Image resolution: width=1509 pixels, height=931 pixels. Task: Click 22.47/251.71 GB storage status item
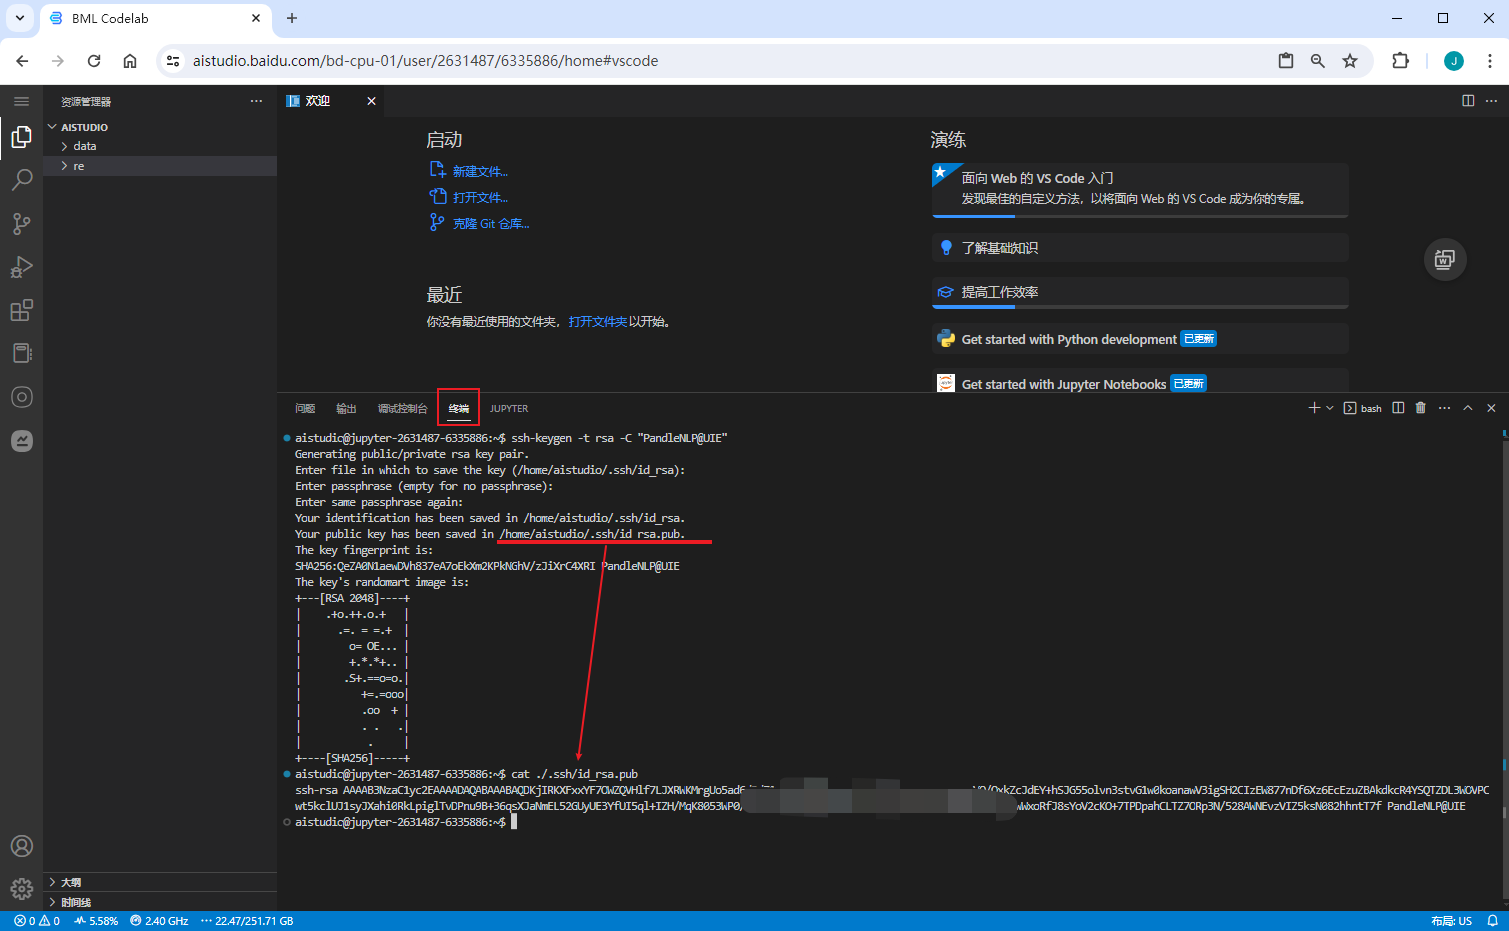[247, 921]
